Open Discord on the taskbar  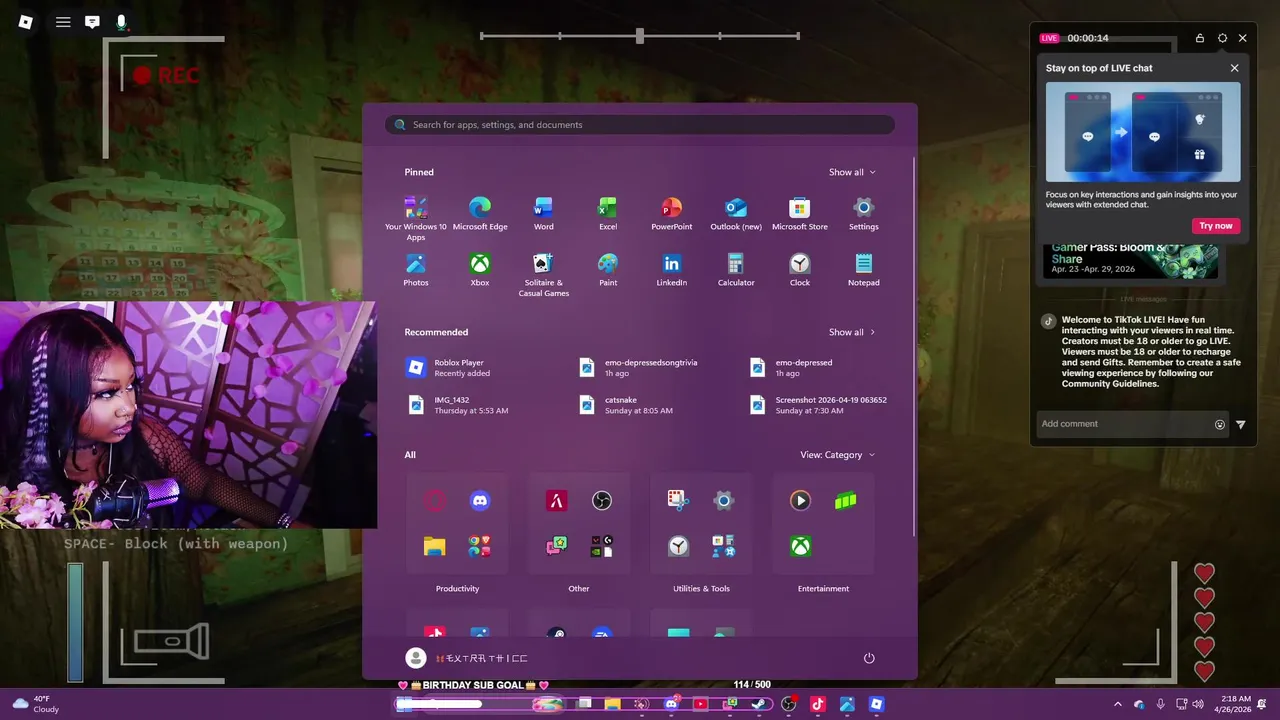click(671, 704)
